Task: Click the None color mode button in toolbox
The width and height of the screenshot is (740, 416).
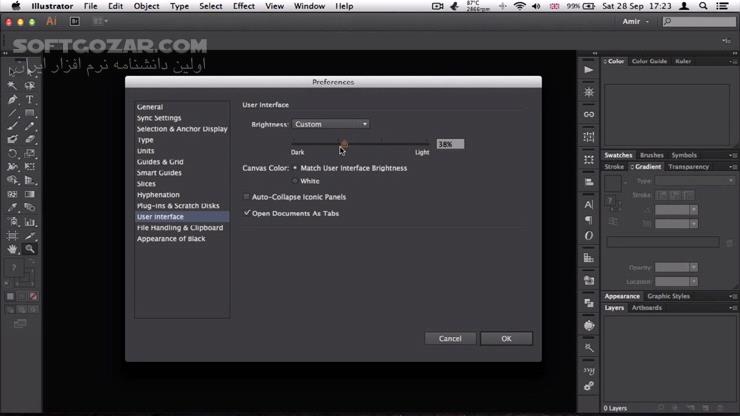Action: pyautogui.click(x=34, y=297)
